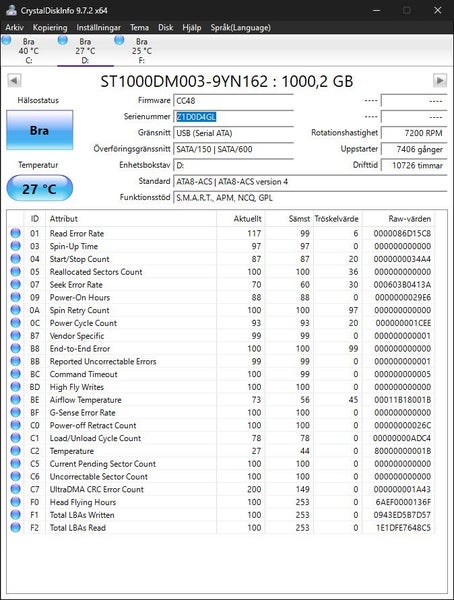Click the highlighted serial number field
The image size is (454, 600).
point(234,117)
